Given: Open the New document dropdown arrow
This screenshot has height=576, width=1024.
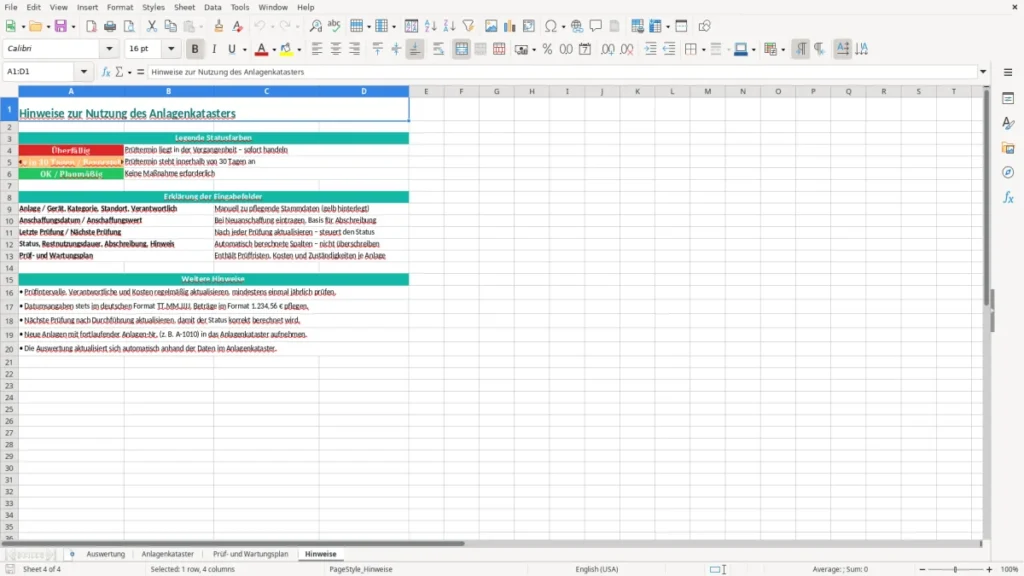Looking at the screenshot, I should (23, 27).
